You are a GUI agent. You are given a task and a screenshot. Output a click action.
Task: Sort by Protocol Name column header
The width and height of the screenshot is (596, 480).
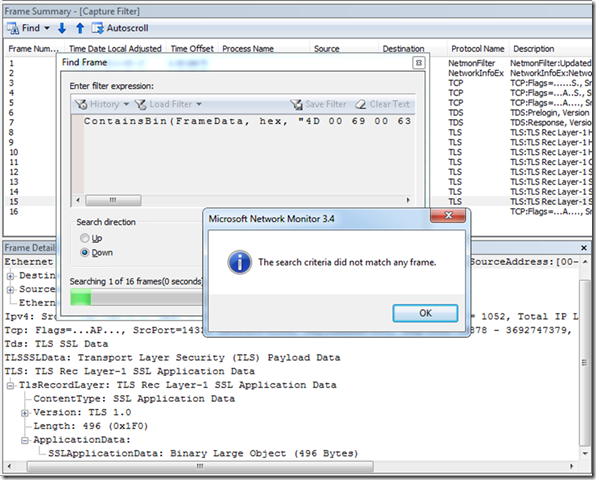[477, 49]
